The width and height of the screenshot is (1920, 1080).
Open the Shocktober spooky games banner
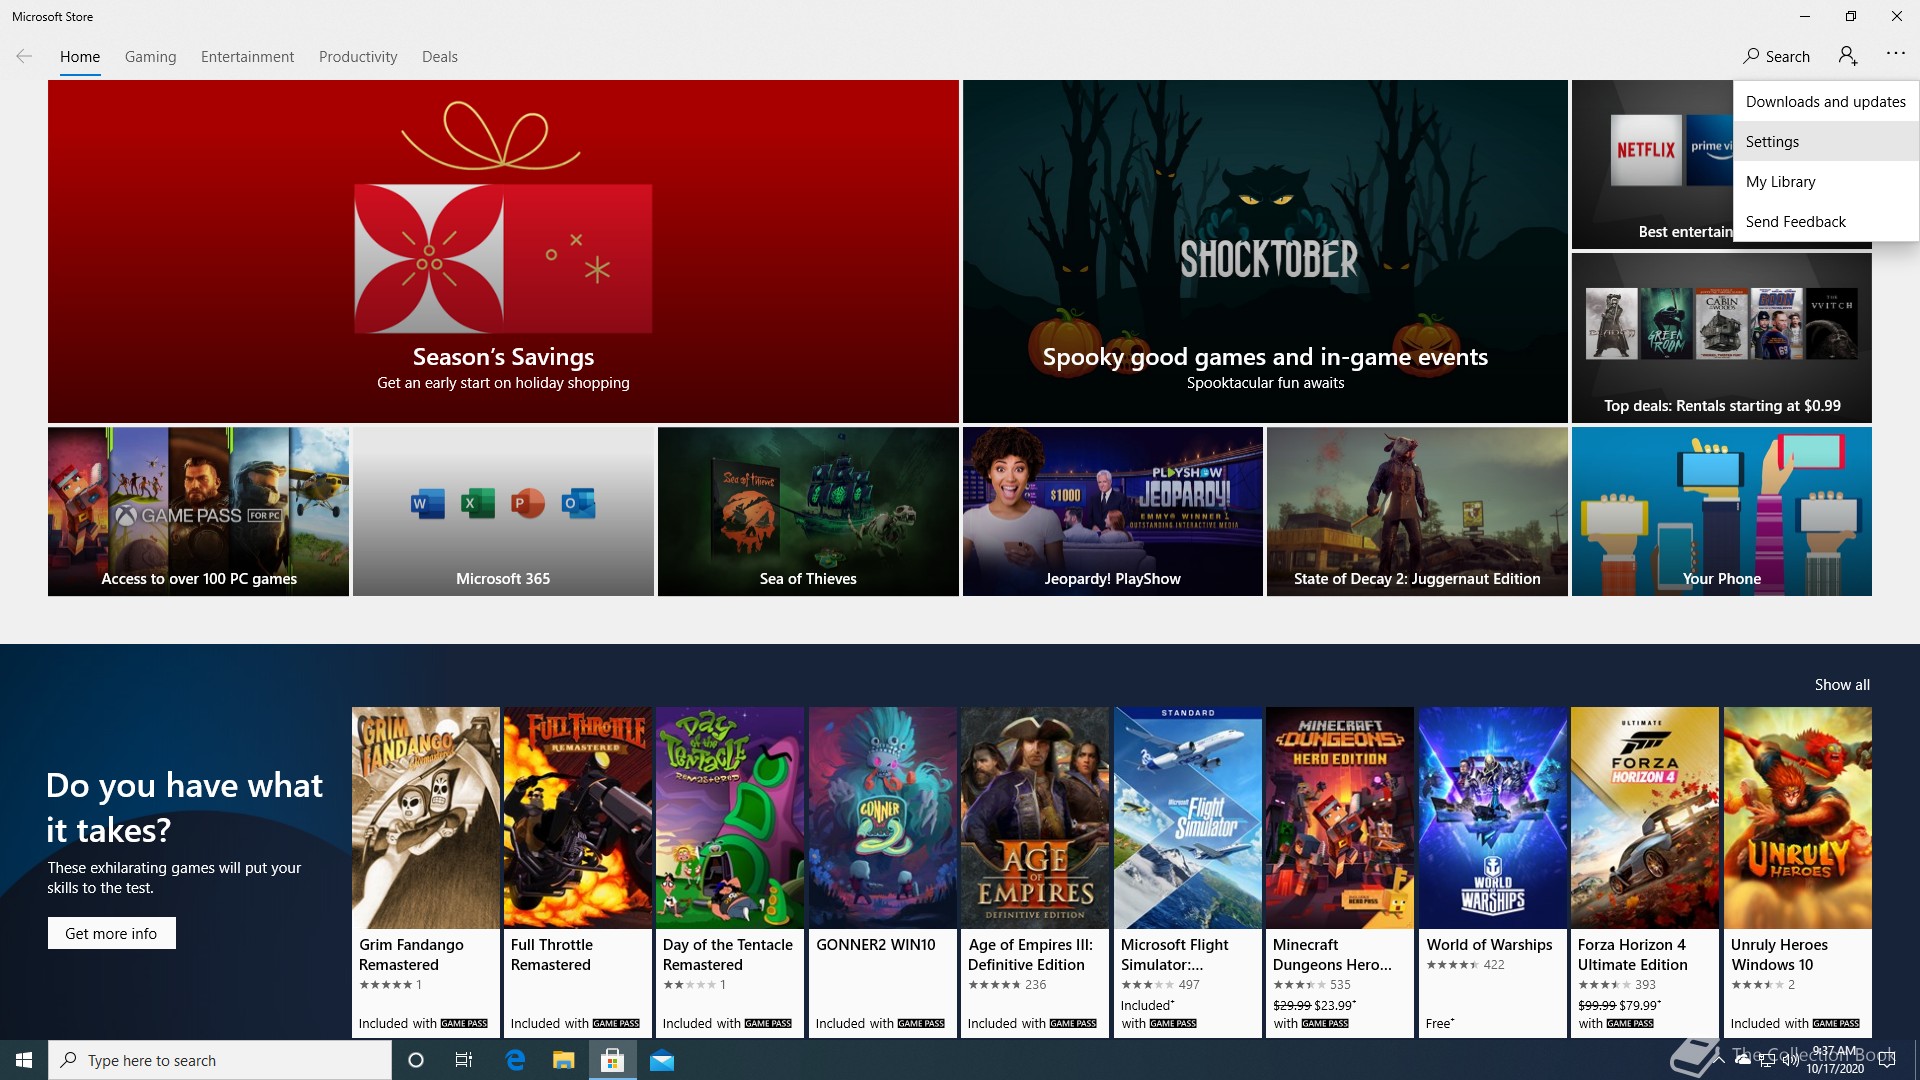(1265, 251)
